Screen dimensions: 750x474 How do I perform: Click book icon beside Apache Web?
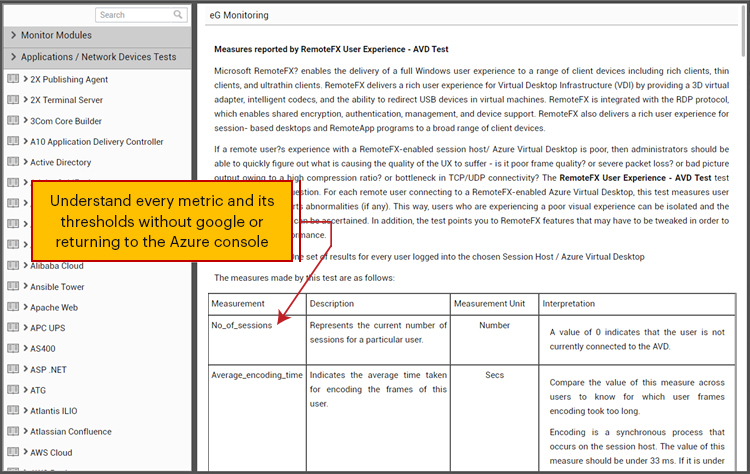coord(13,306)
